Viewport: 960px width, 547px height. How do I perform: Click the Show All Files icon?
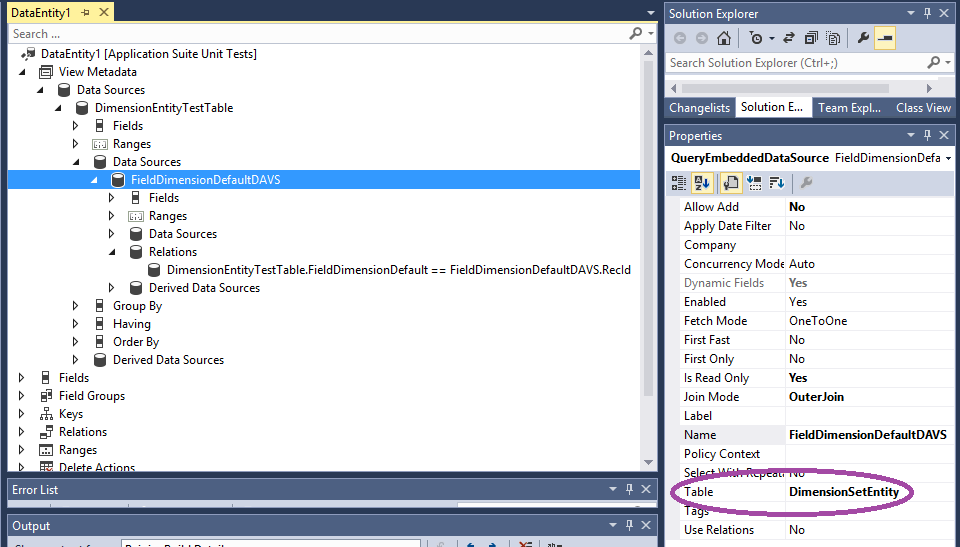pyautogui.click(x=833, y=38)
